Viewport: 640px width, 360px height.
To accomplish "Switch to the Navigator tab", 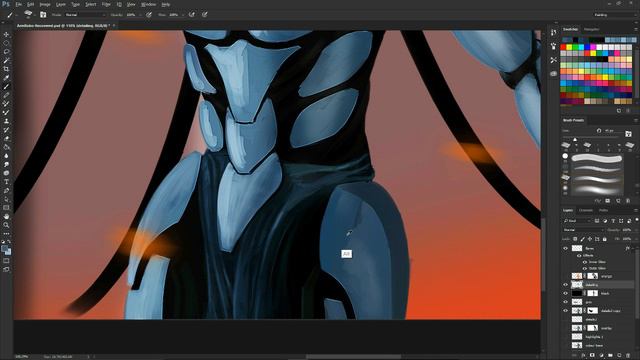I will [x=591, y=29].
